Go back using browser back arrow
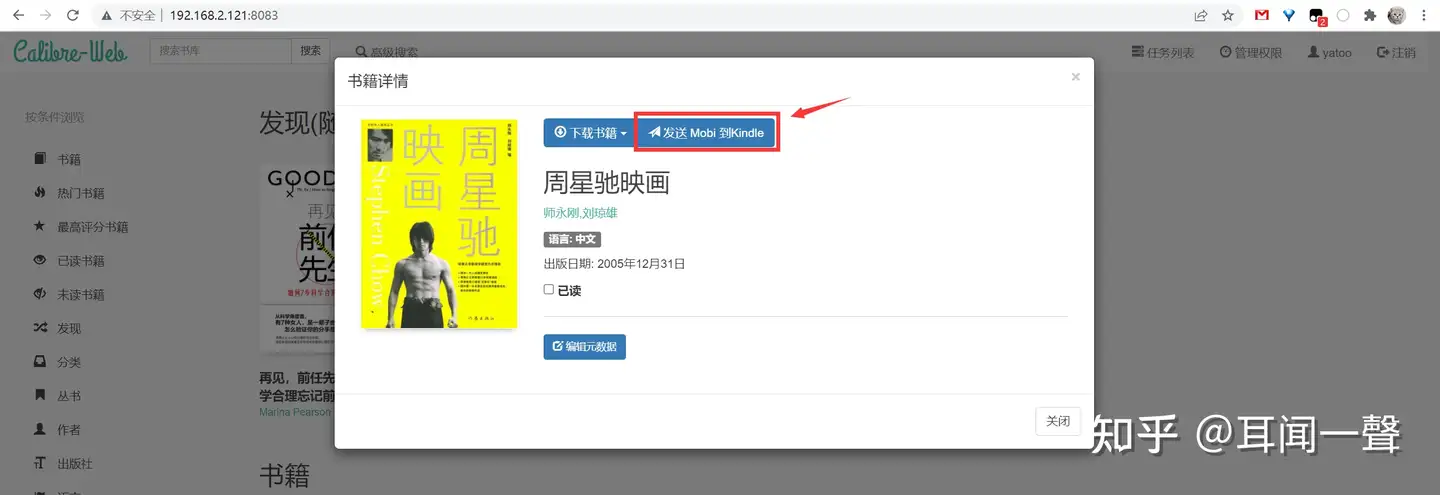The height and width of the screenshot is (495, 1440). click(18, 16)
